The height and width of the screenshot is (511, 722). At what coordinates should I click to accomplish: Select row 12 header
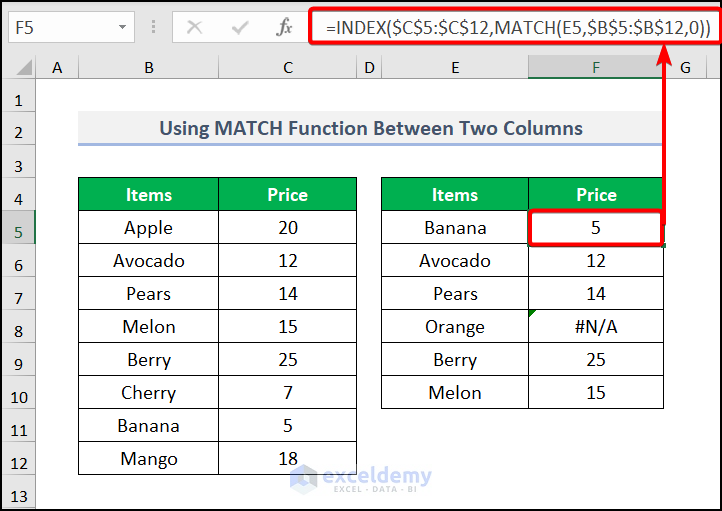(x=18, y=459)
